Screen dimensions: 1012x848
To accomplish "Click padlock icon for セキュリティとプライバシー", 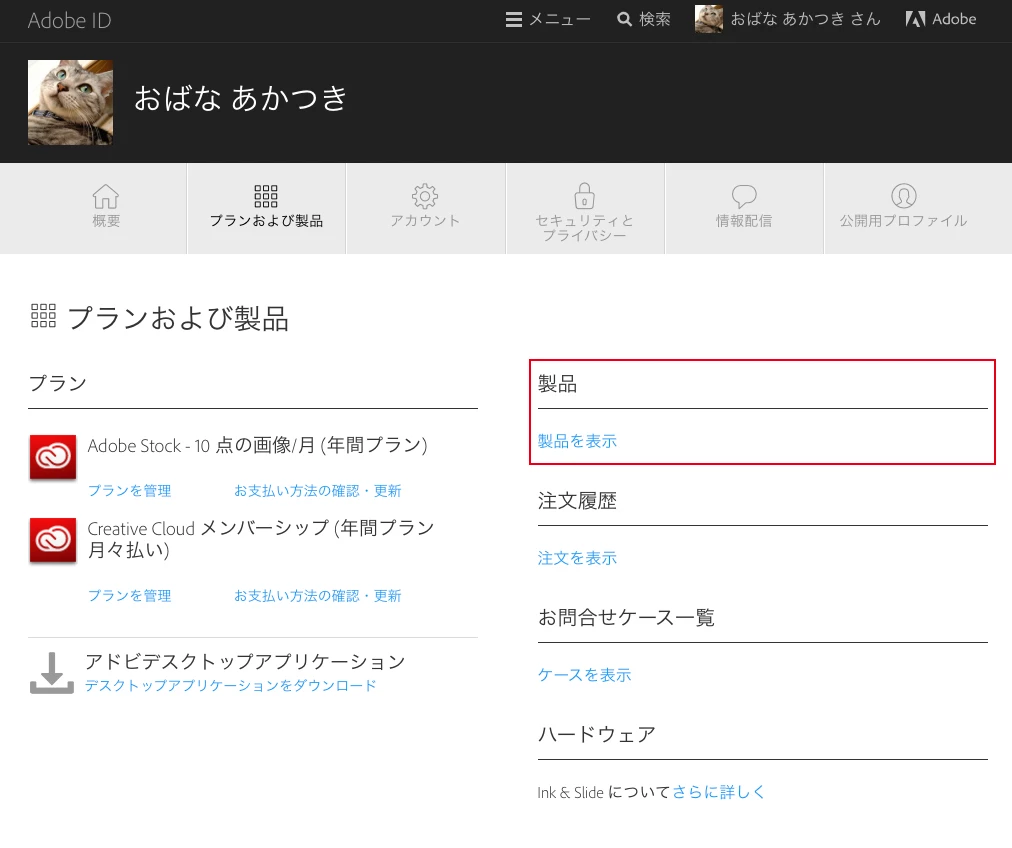I will (x=585, y=196).
